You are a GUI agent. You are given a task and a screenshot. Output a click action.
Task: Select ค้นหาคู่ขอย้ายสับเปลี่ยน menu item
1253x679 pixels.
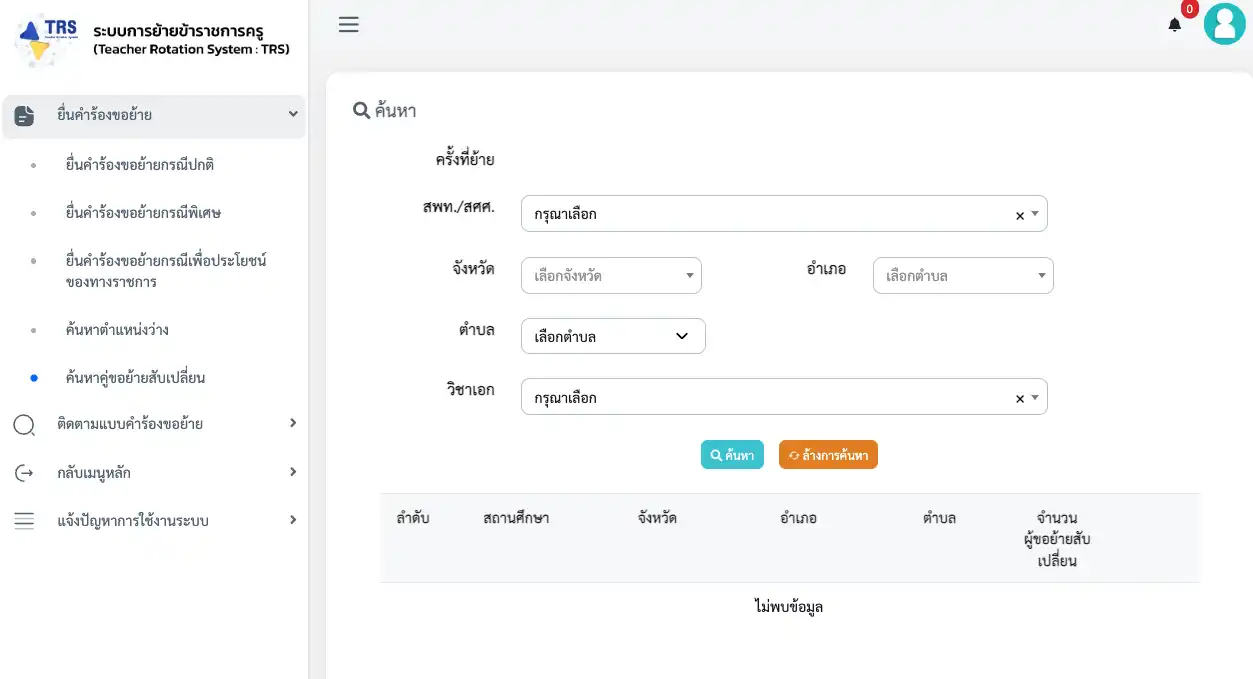click(135, 378)
